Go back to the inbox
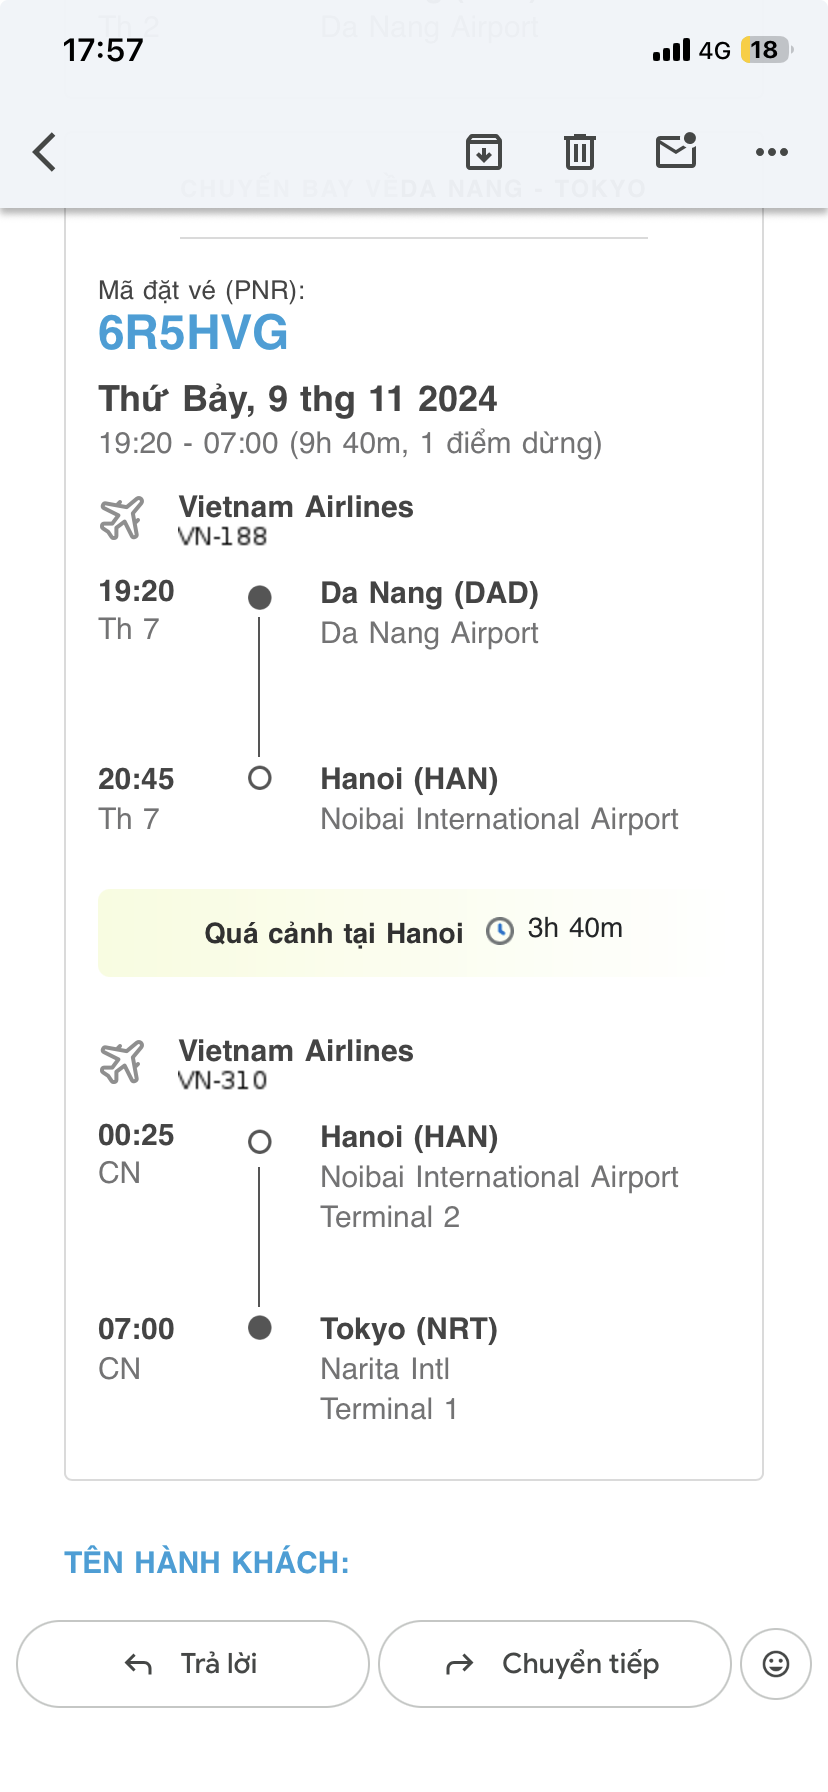 [45, 153]
